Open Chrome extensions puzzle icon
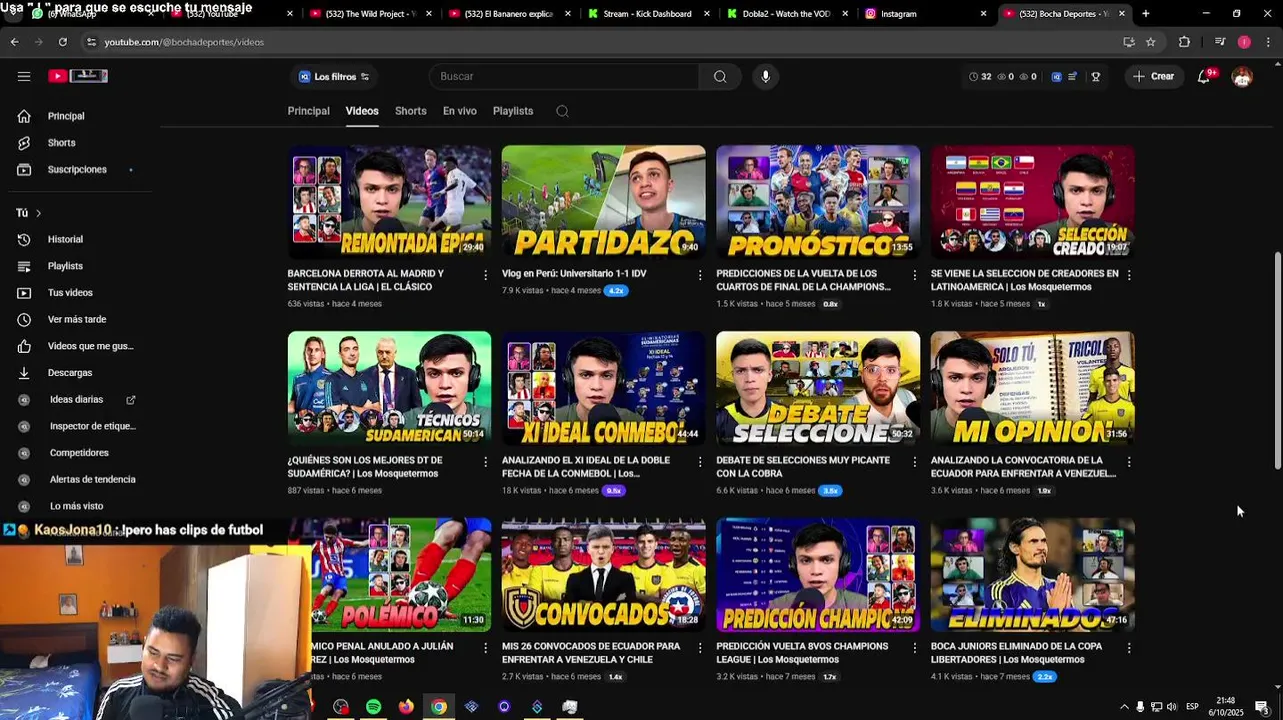This screenshot has width=1283, height=720. click(x=1185, y=42)
